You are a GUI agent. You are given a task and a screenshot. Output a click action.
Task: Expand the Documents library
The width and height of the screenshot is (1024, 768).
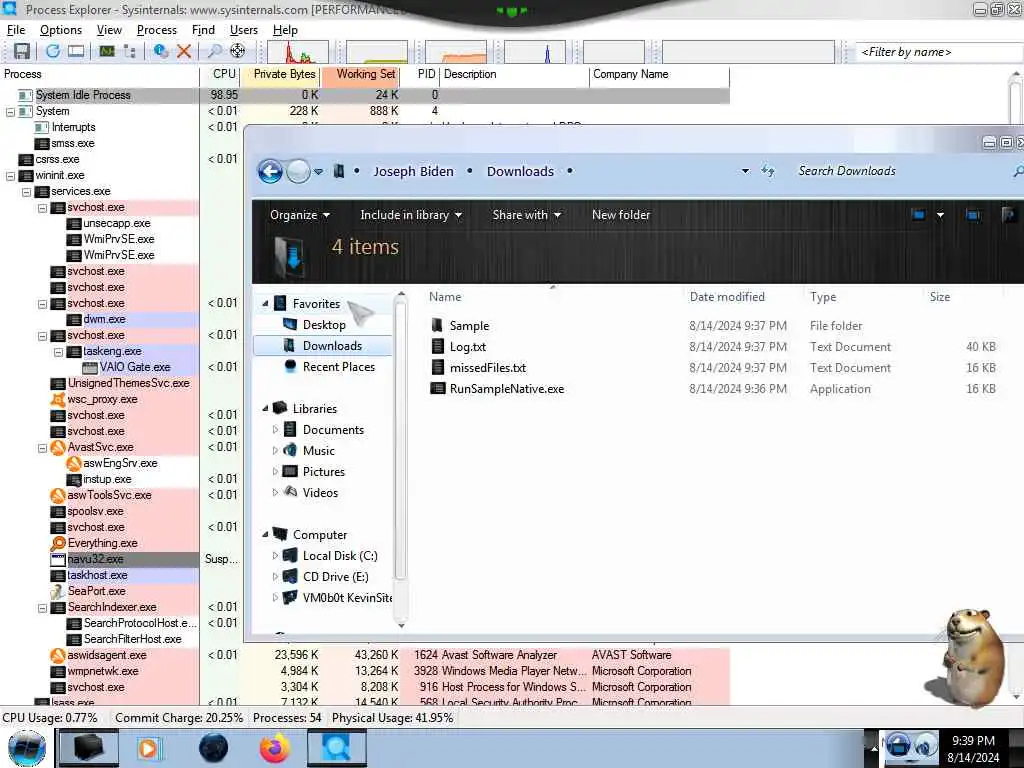point(275,430)
